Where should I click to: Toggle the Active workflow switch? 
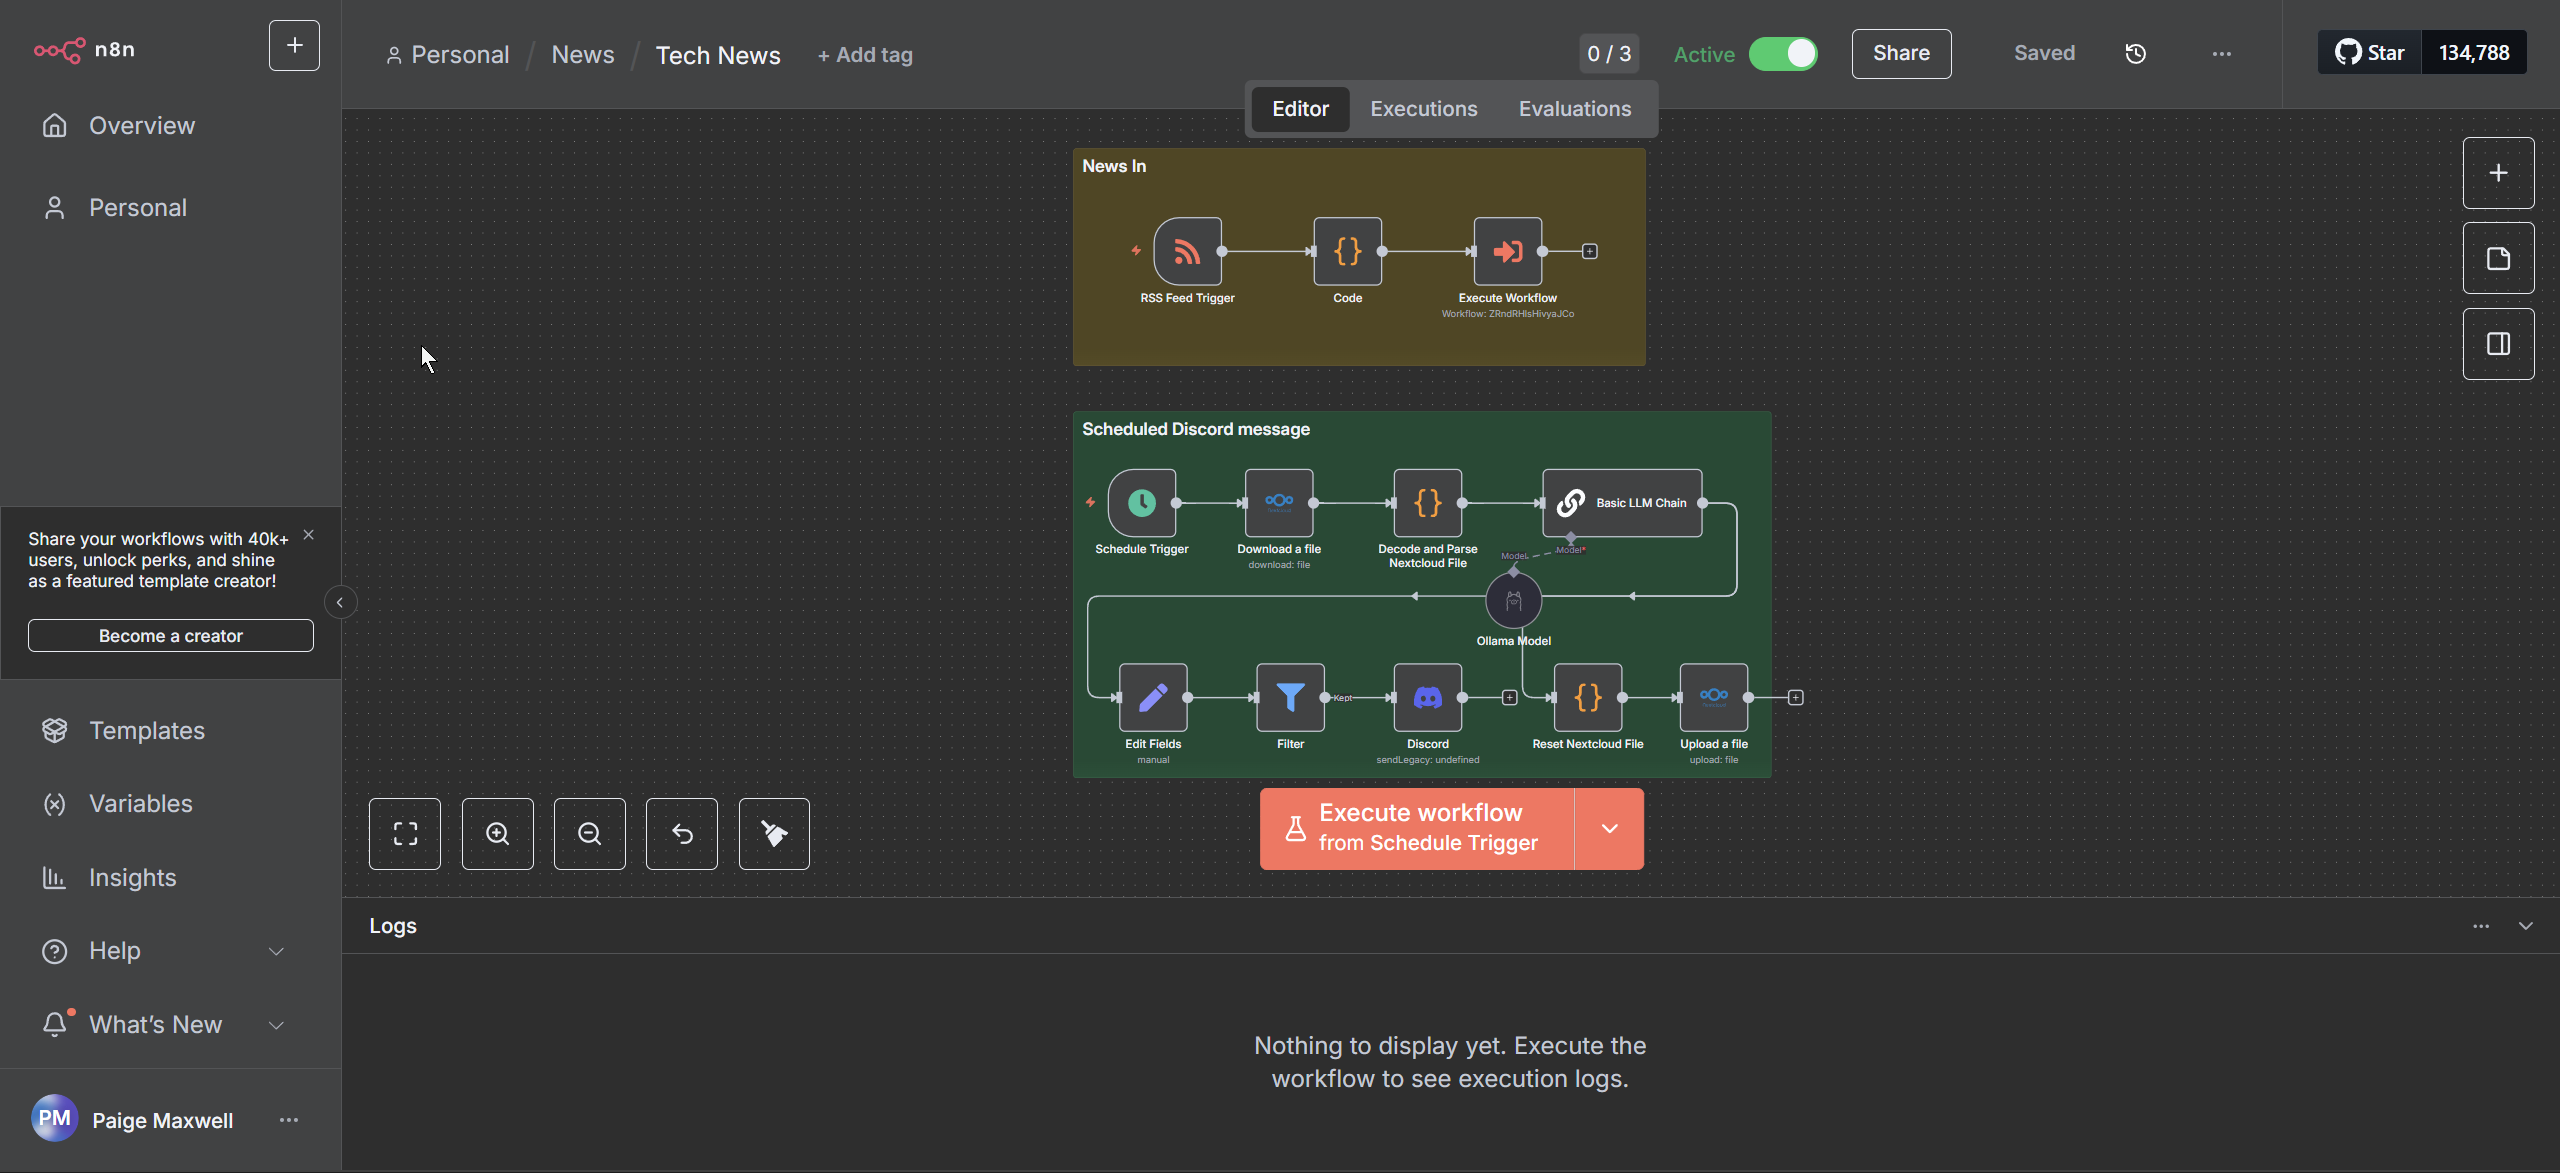[1783, 54]
